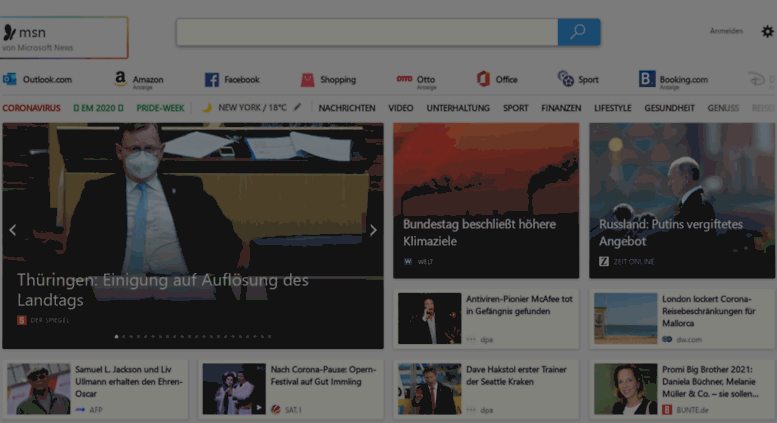Go to next slide in the carousel
777x423 pixels.
(x=373, y=230)
